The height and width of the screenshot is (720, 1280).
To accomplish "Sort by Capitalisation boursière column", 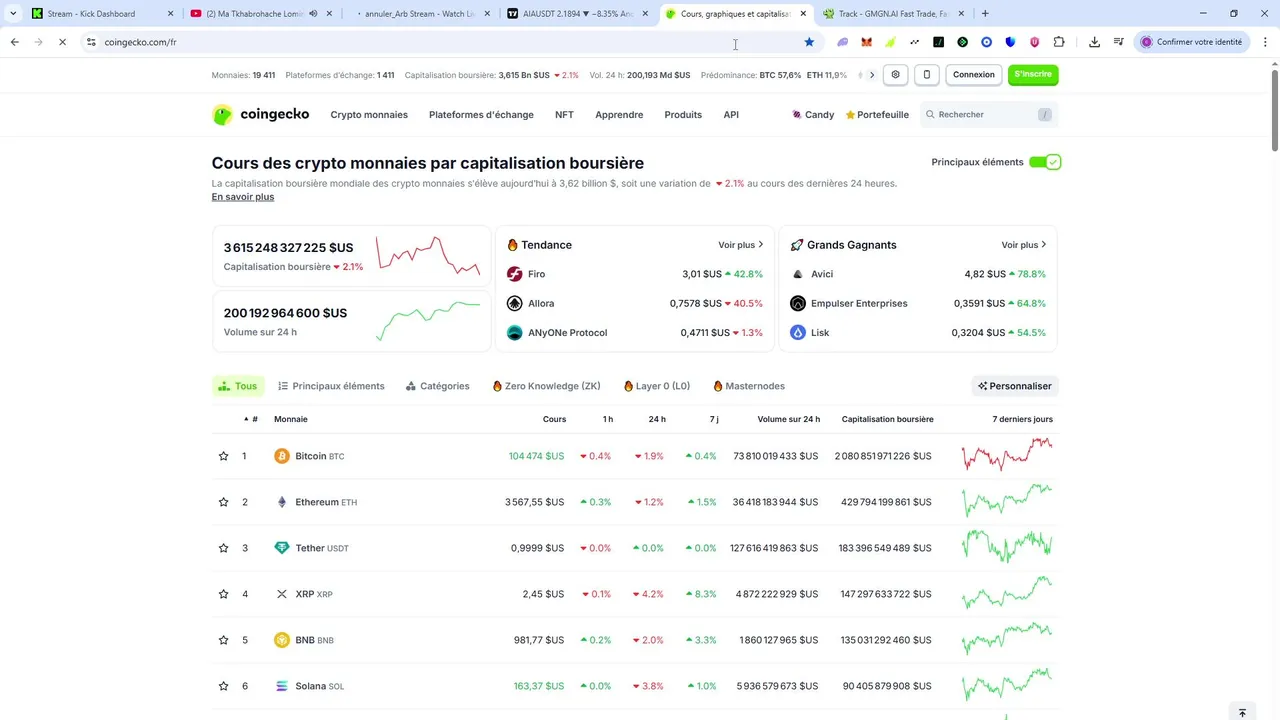I will 888,419.
